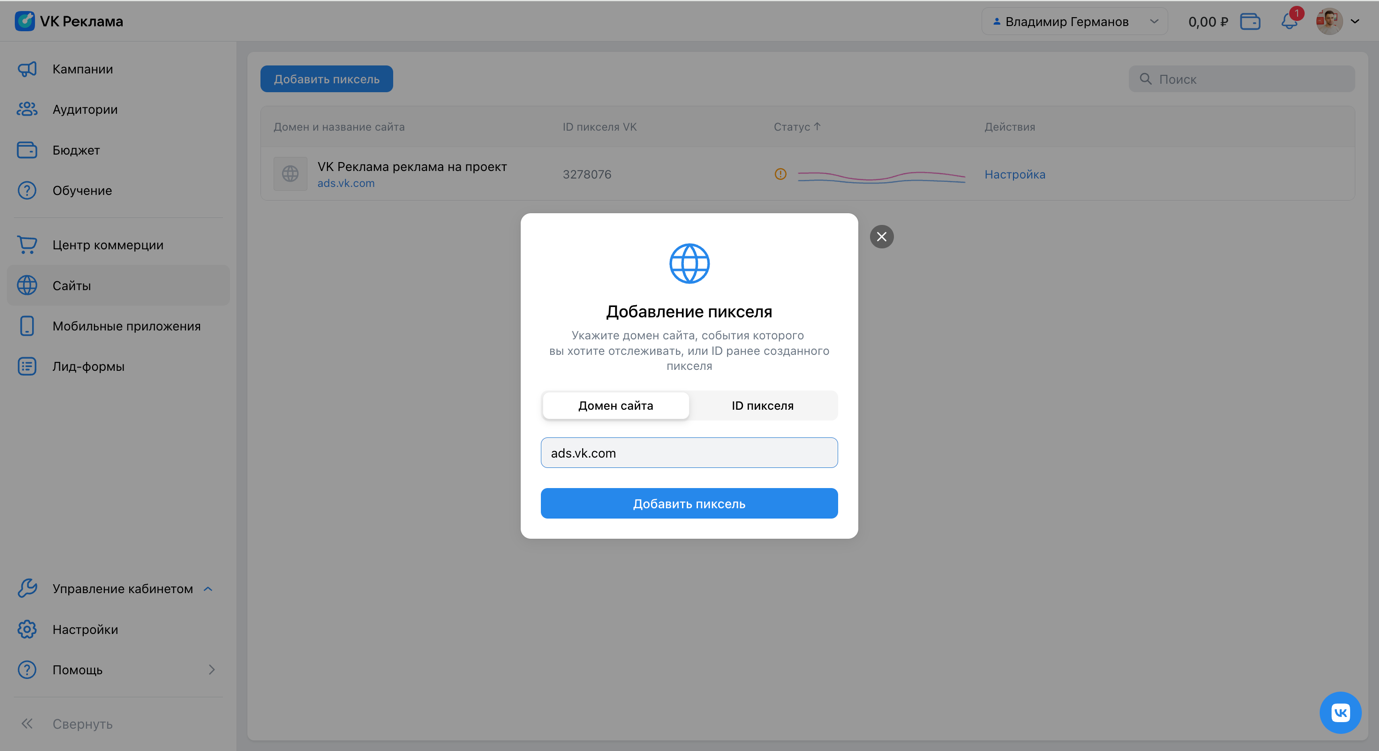Screen dimensions: 1379x751
Task: Click the Бюджет wallet icon in sidebar
Action: (x=27, y=150)
